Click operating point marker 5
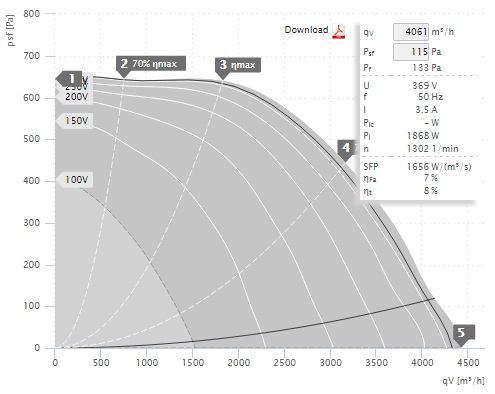Image resolution: width=495 pixels, height=394 pixels. pyautogui.click(x=464, y=333)
